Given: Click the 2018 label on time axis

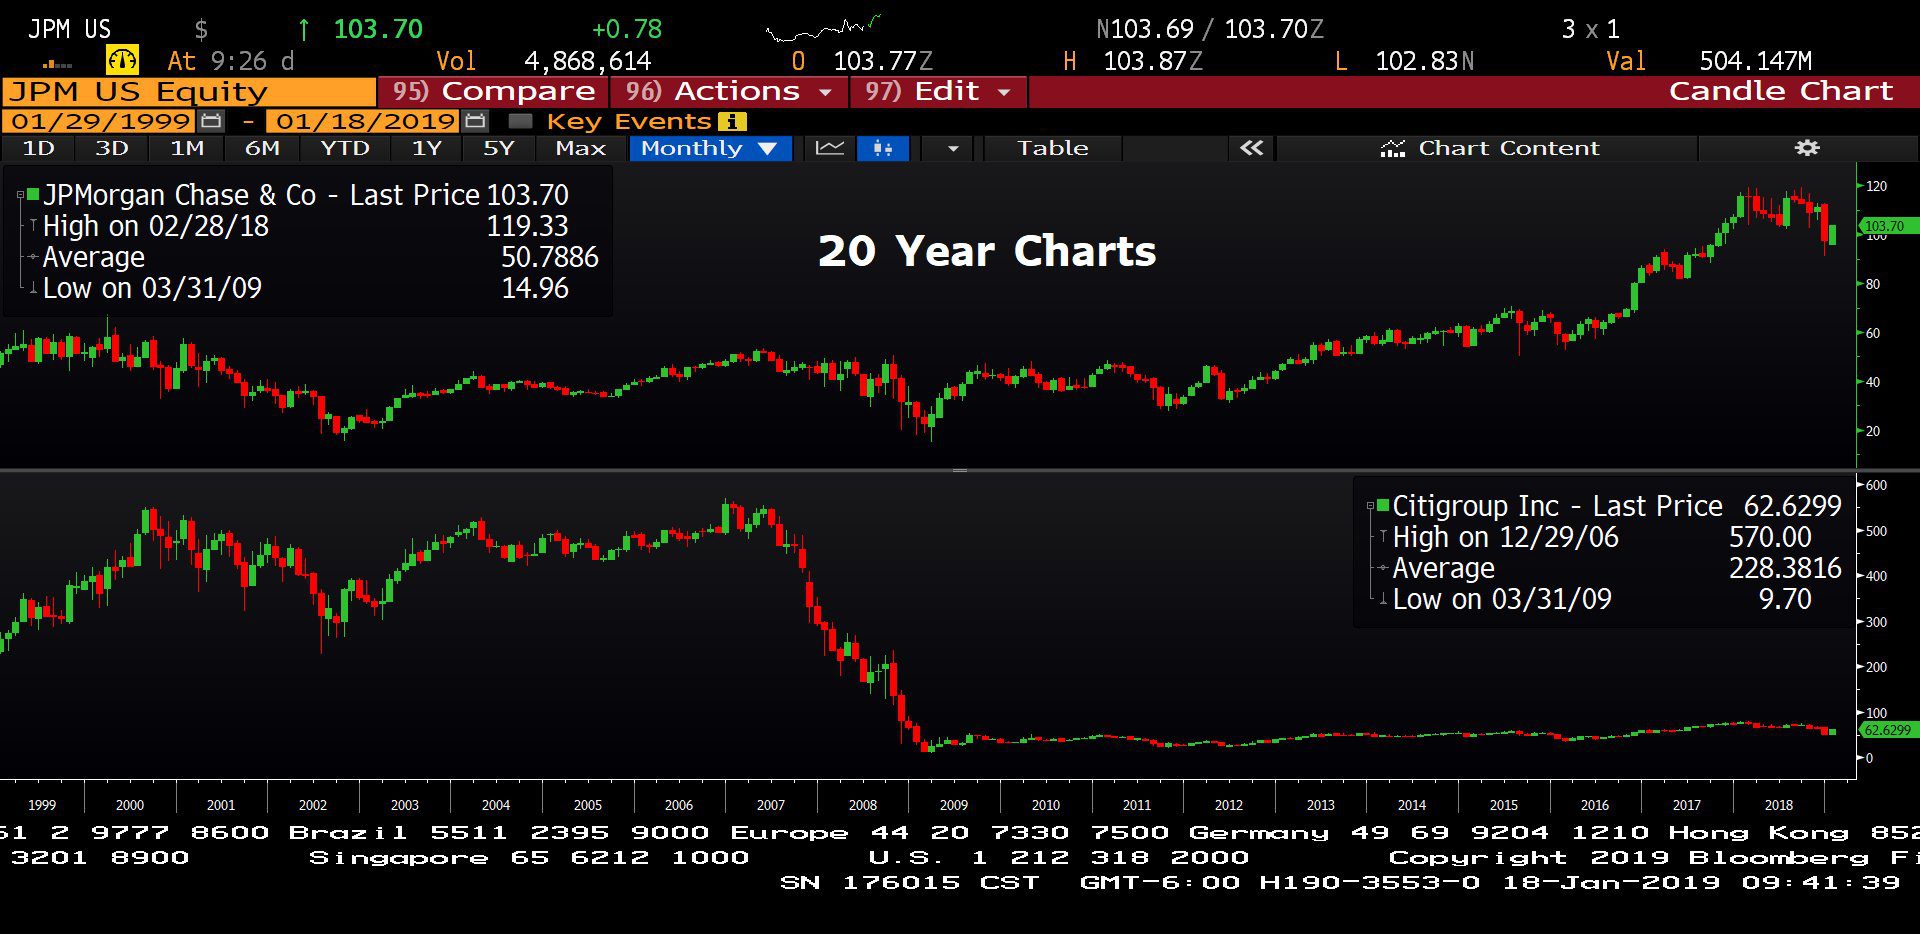Looking at the screenshot, I should (1779, 805).
